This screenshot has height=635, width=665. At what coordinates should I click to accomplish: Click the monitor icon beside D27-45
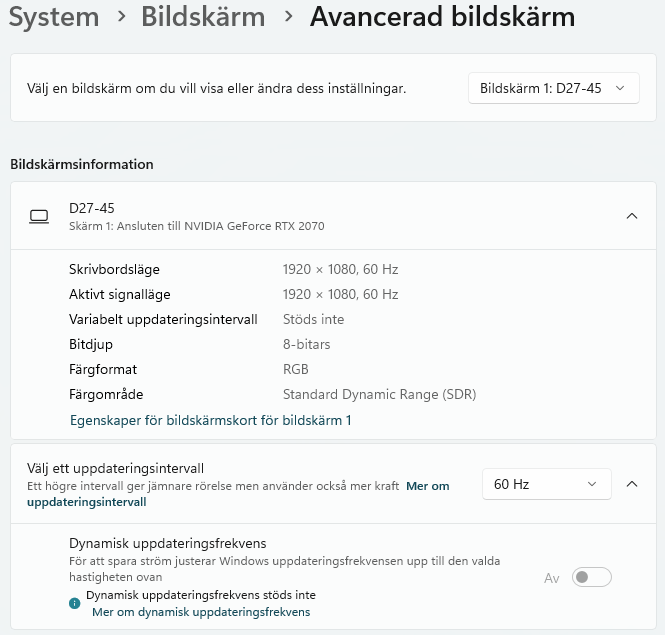(39, 216)
